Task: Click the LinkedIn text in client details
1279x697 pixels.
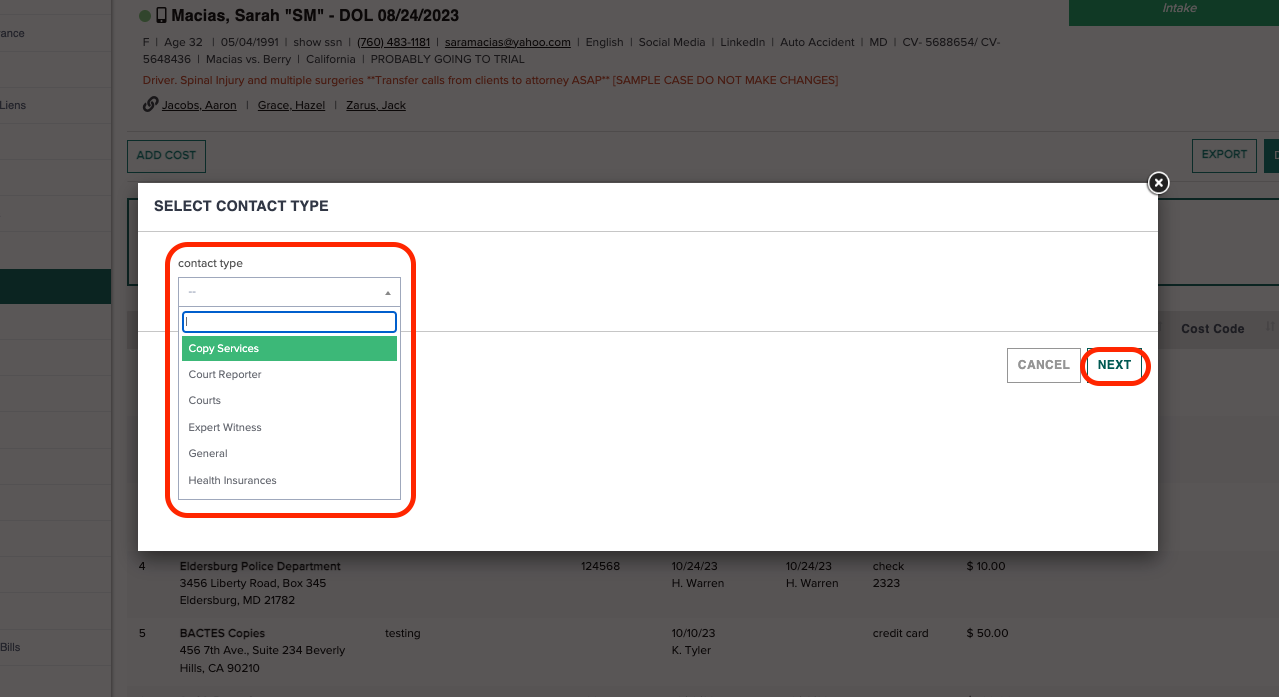Action: [743, 42]
